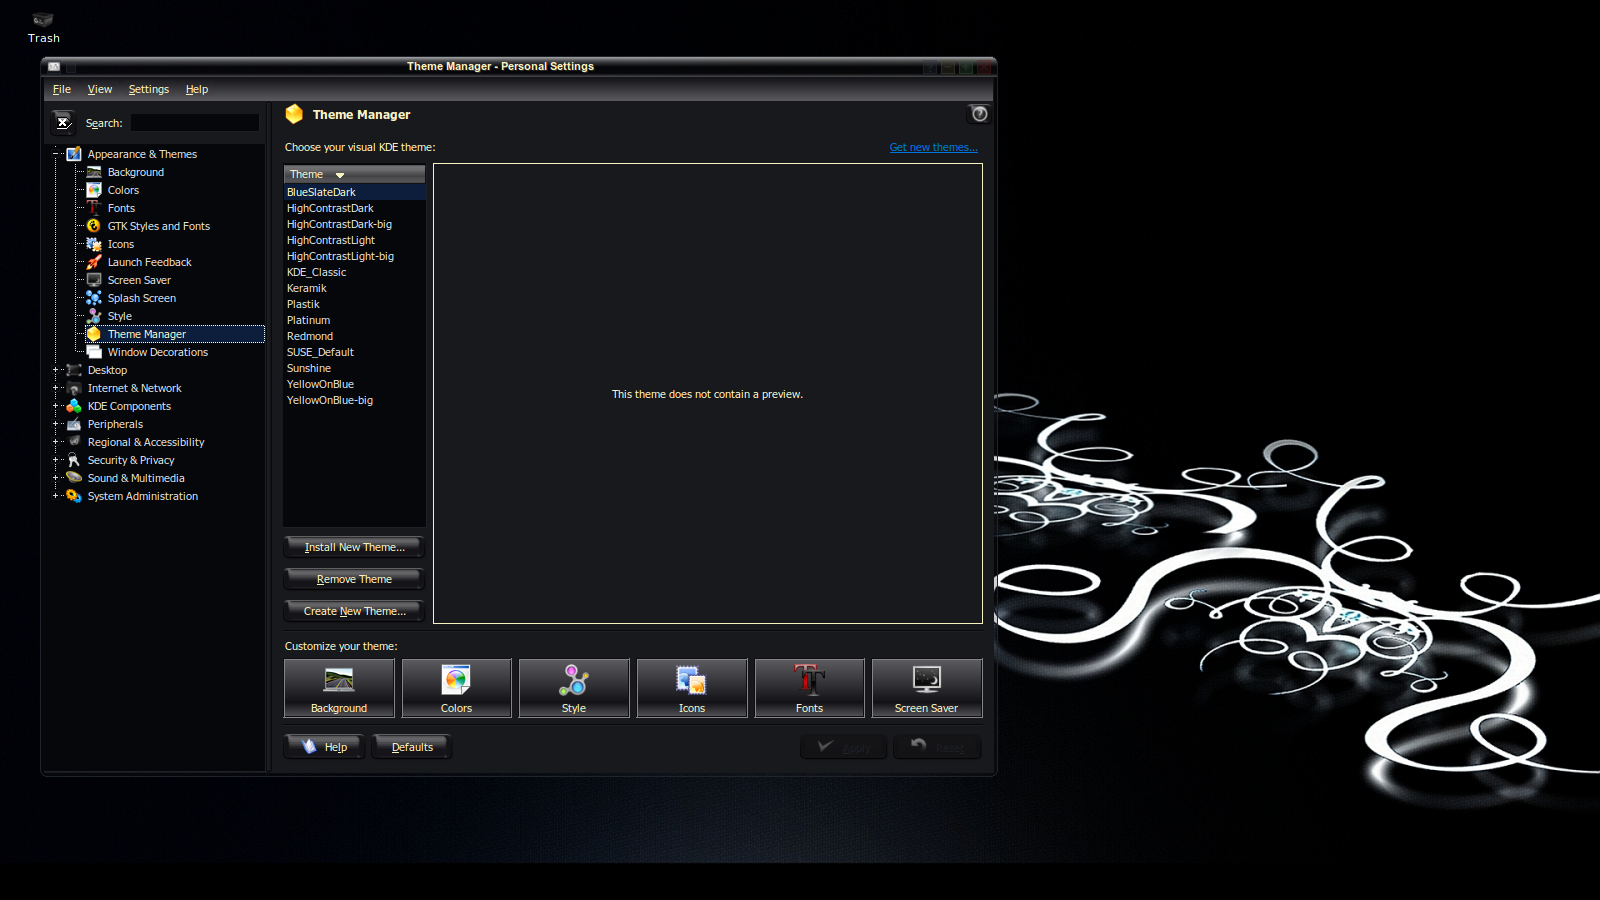Image resolution: width=1600 pixels, height=900 pixels.
Task: Click the Background customize icon button
Action: [339, 688]
